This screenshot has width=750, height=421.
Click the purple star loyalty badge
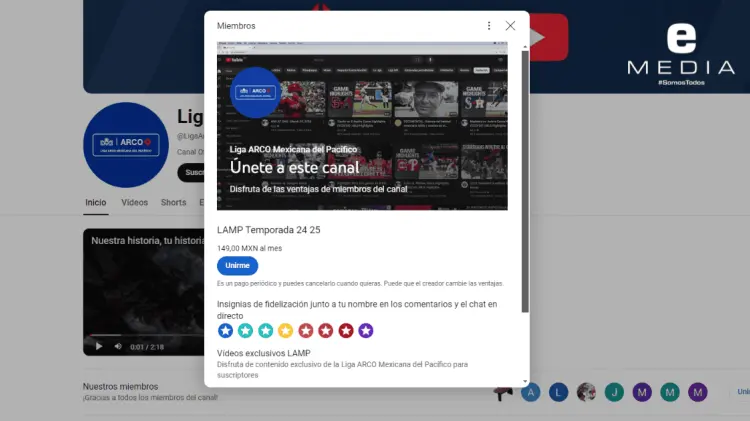point(366,331)
